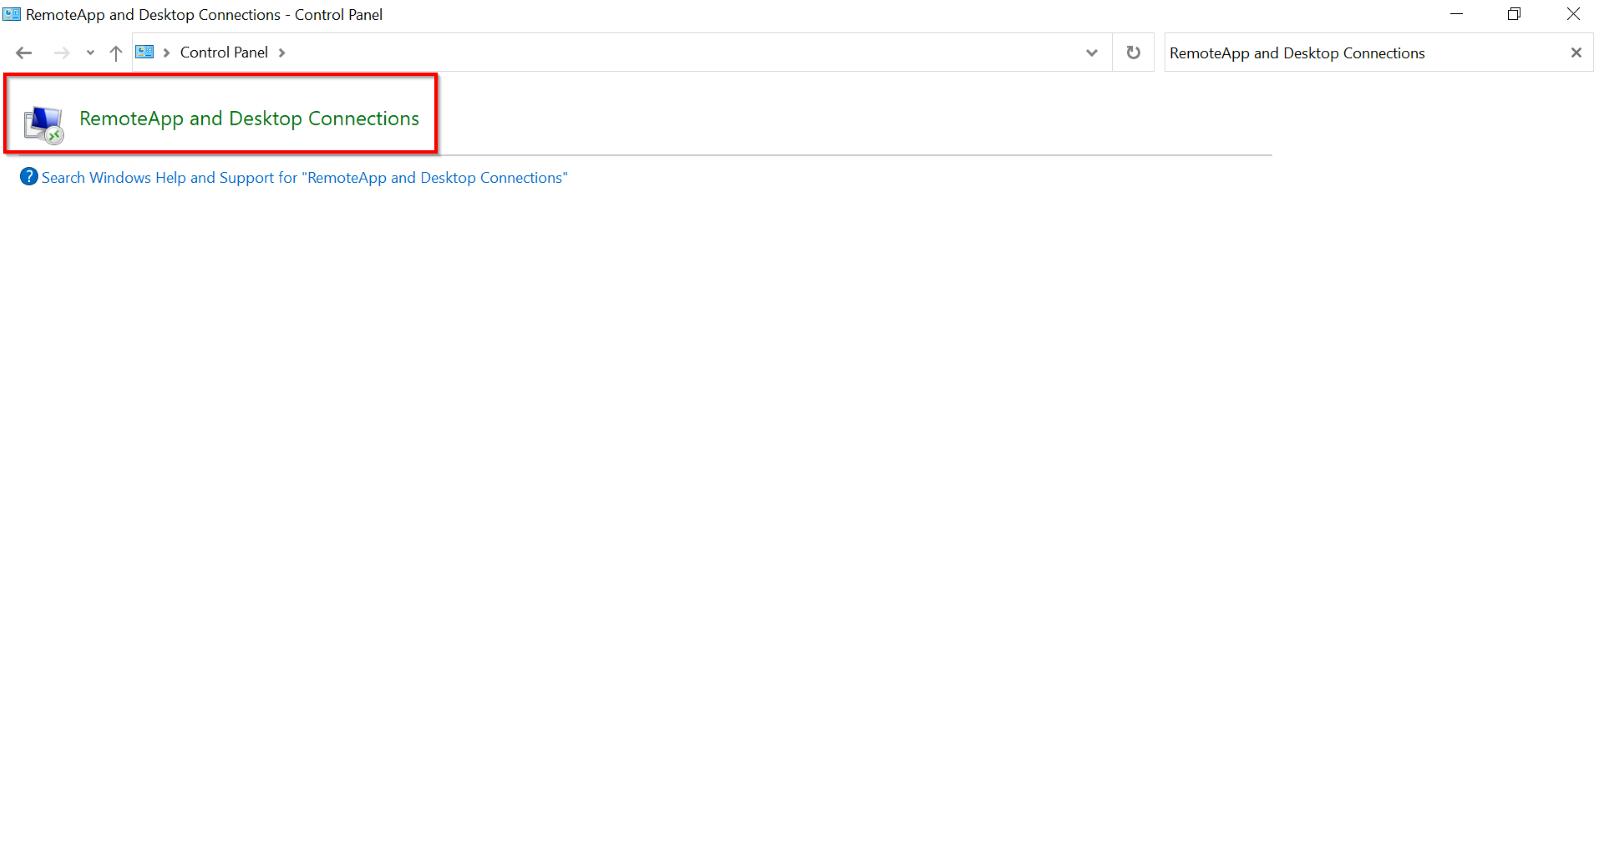
Task: Click the blue help question mark icon
Action: [x=29, y=177]
